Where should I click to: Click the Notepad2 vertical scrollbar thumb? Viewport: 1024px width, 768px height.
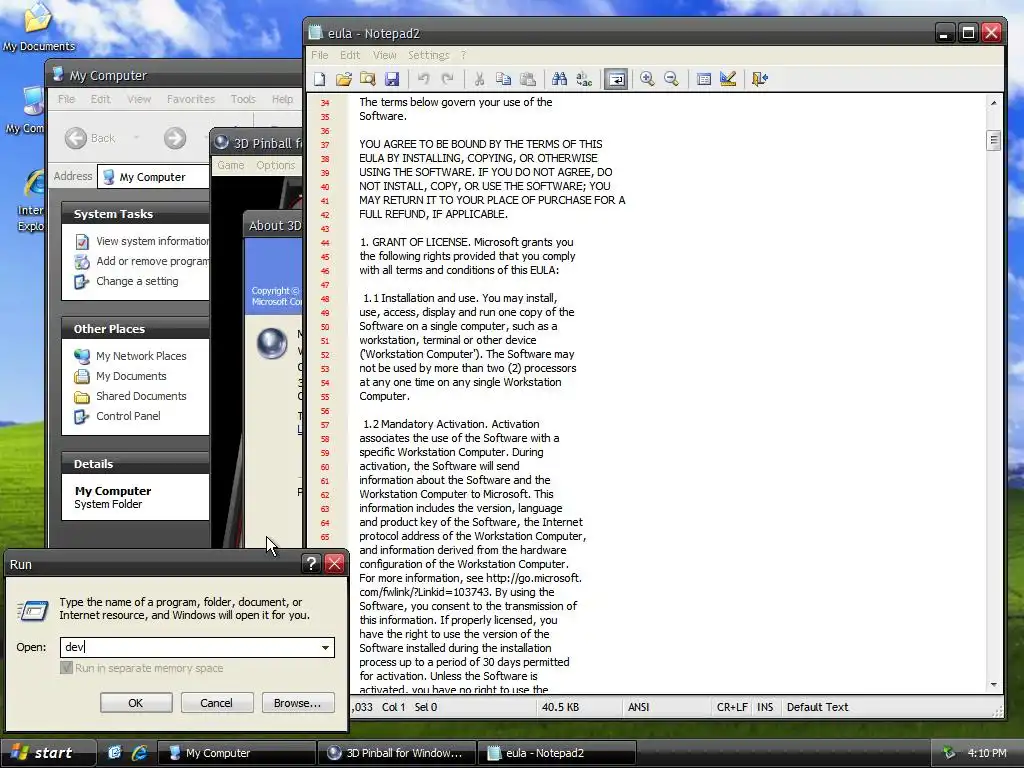pyautogui.click(x=993, y=140)
